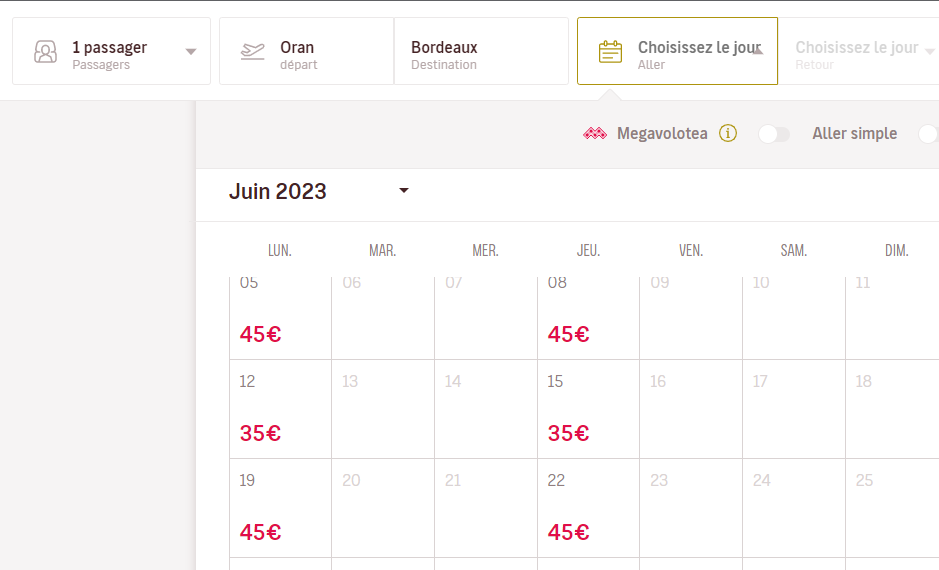Image resolution: width=939 pixels, height=570 pixels.
Task: Click the departure airplane icon
Action: tap(253, 52)
